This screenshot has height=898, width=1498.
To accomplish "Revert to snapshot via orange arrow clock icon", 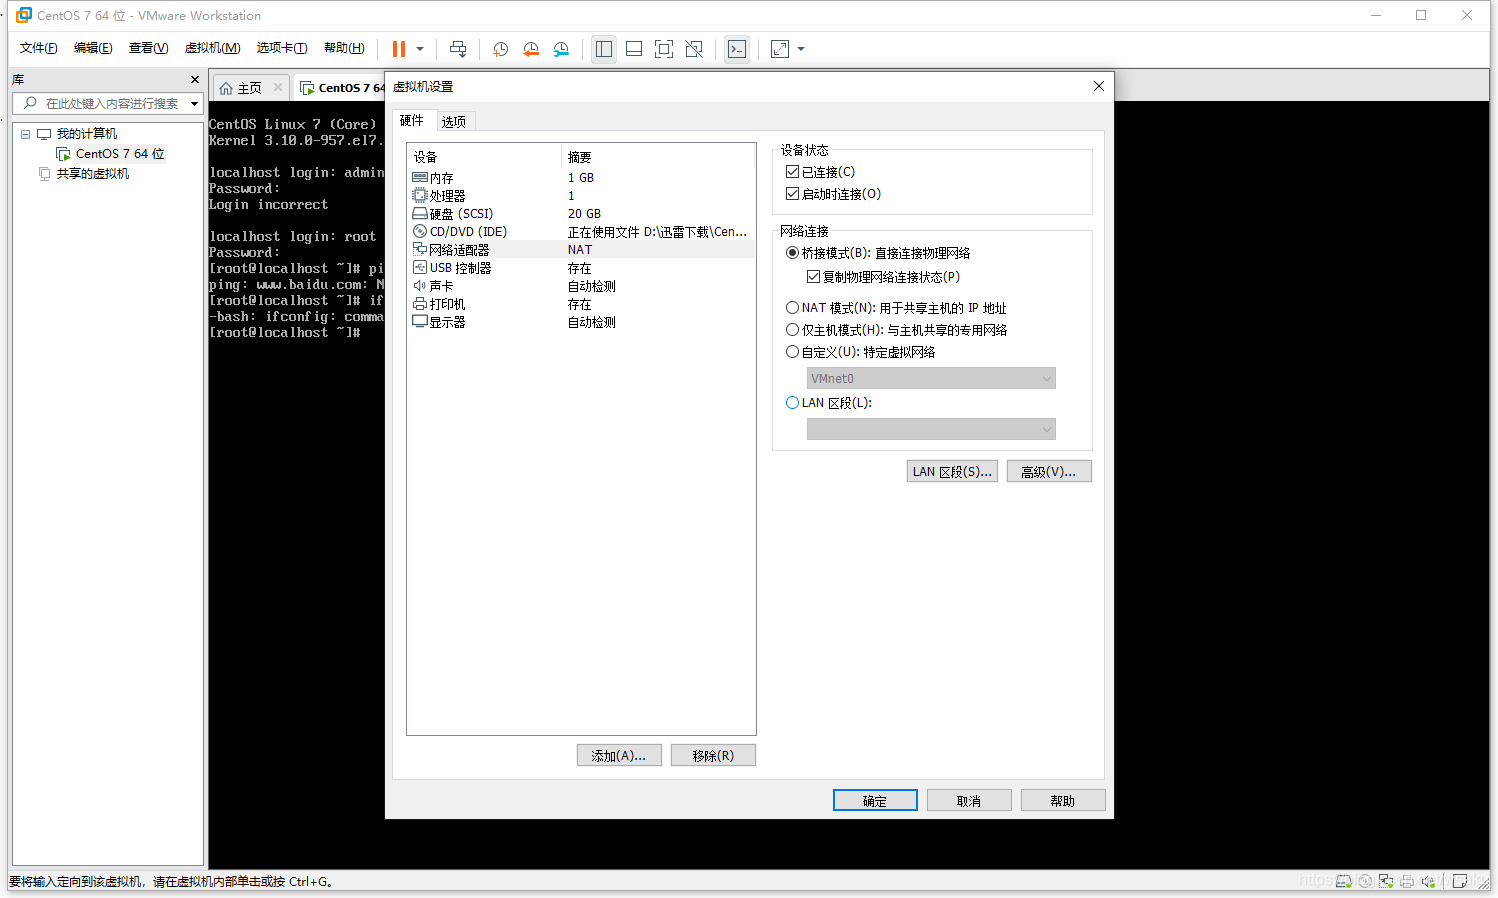I will pyautogui.click(x=531, y=49).
